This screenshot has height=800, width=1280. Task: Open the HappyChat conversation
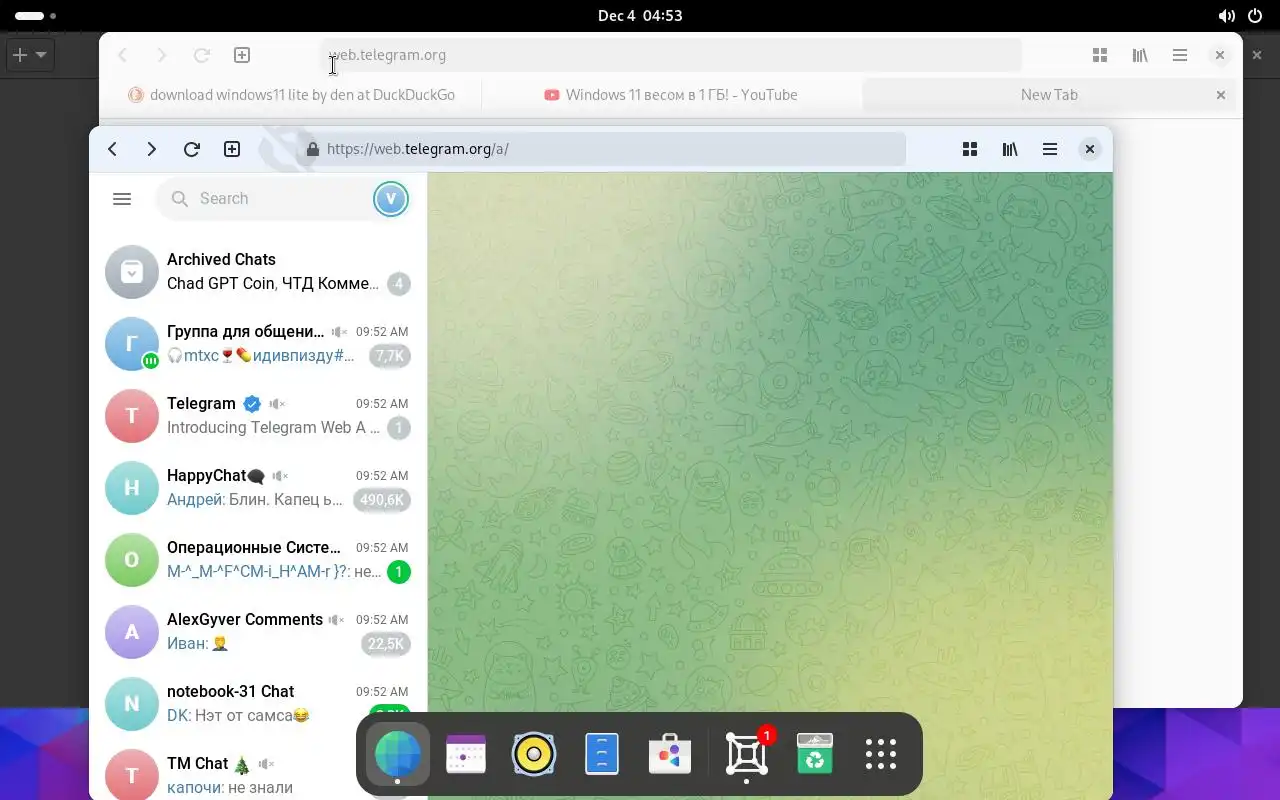pos(258,488)
